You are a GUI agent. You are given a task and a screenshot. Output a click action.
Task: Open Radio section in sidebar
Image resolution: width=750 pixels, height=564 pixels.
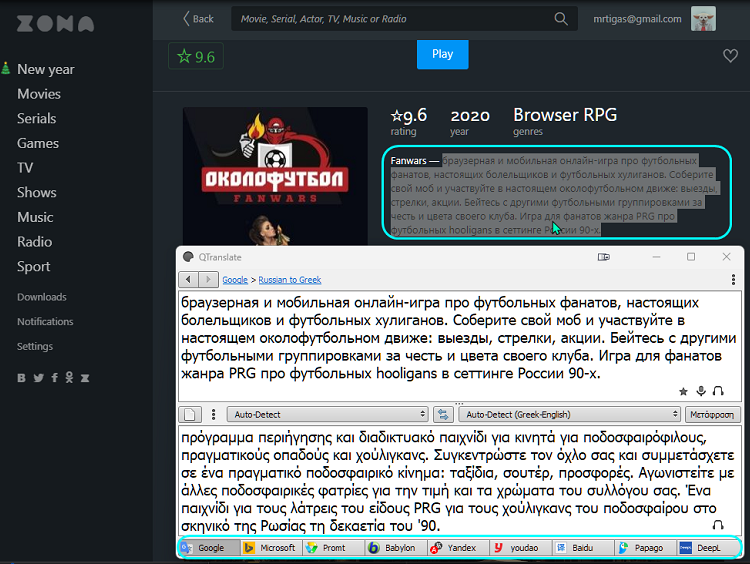tap(34, 242)
